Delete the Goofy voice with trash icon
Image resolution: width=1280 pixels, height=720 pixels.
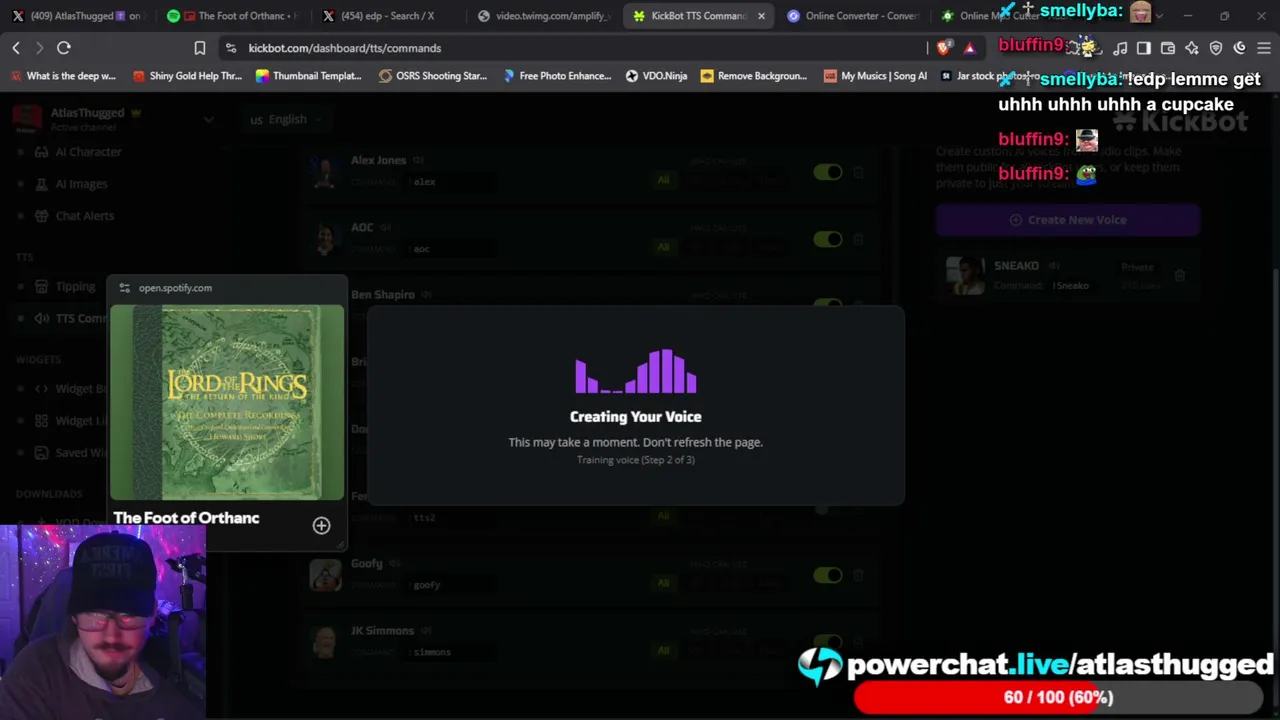(x=858, y=576)
